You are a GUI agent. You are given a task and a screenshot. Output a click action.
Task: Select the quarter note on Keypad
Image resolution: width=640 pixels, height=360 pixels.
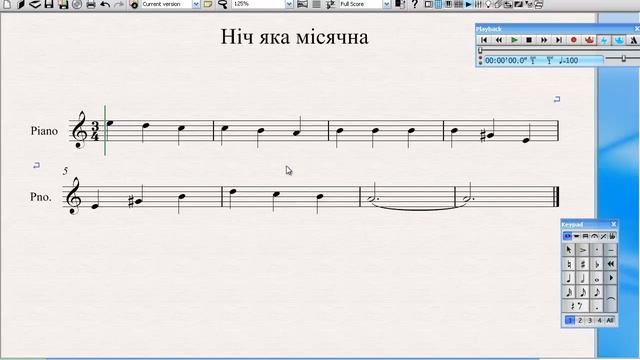(569, 278)
